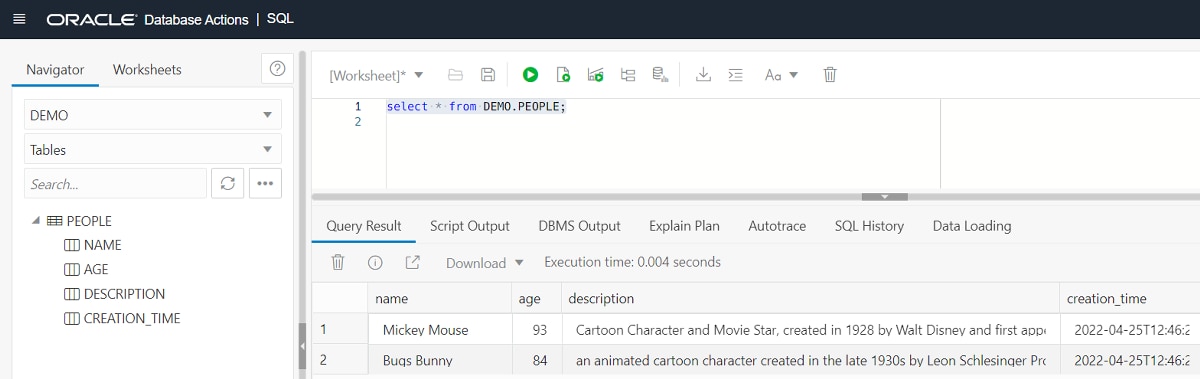Collapse the PEOPLE table tree node
The height and width of the screenshot is (379, 1200).
(x=36, y=221)
